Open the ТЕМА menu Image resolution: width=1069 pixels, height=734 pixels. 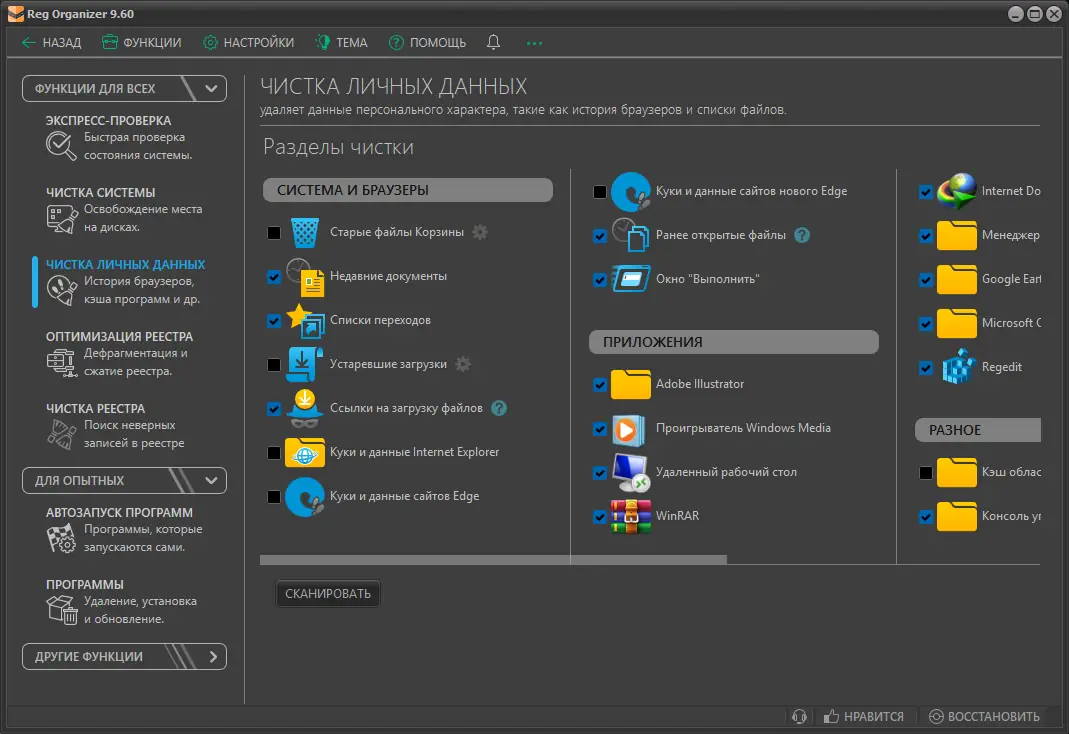tap(343, 42)
